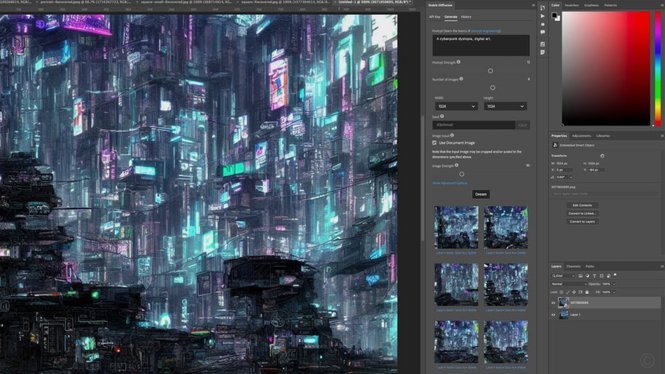Click the Seed optional input field
665x374 pixels.
(474, 125)
